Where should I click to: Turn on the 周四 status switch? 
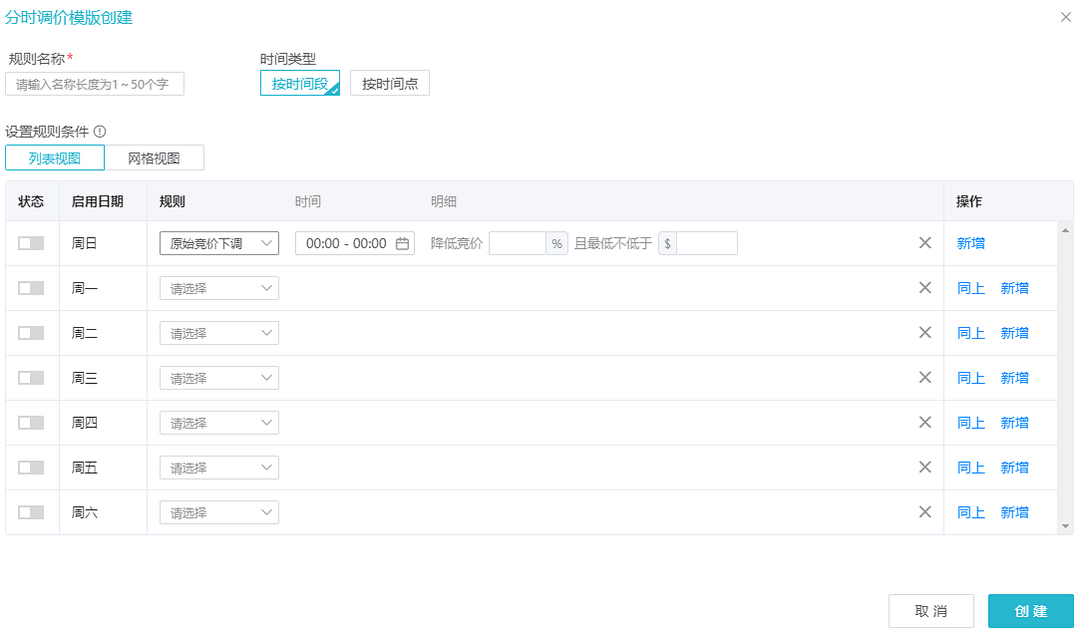[31, 422]
